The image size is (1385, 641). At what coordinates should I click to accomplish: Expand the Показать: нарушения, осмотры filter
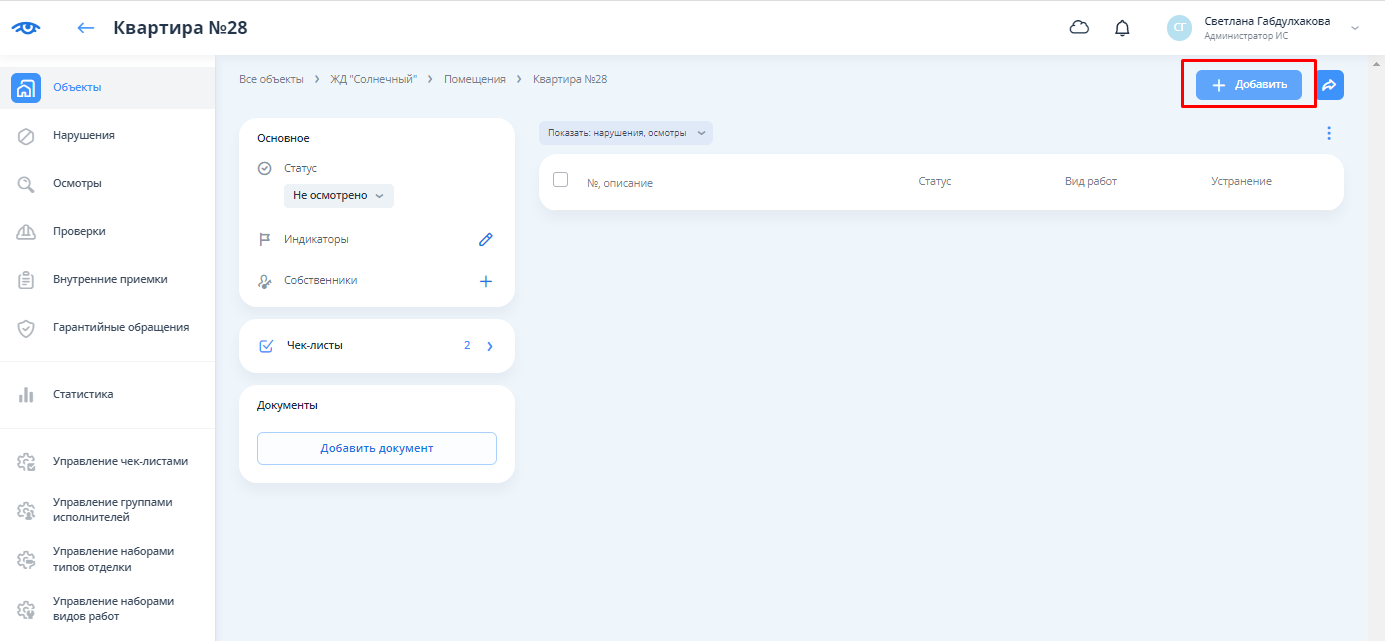coord(625,133)
